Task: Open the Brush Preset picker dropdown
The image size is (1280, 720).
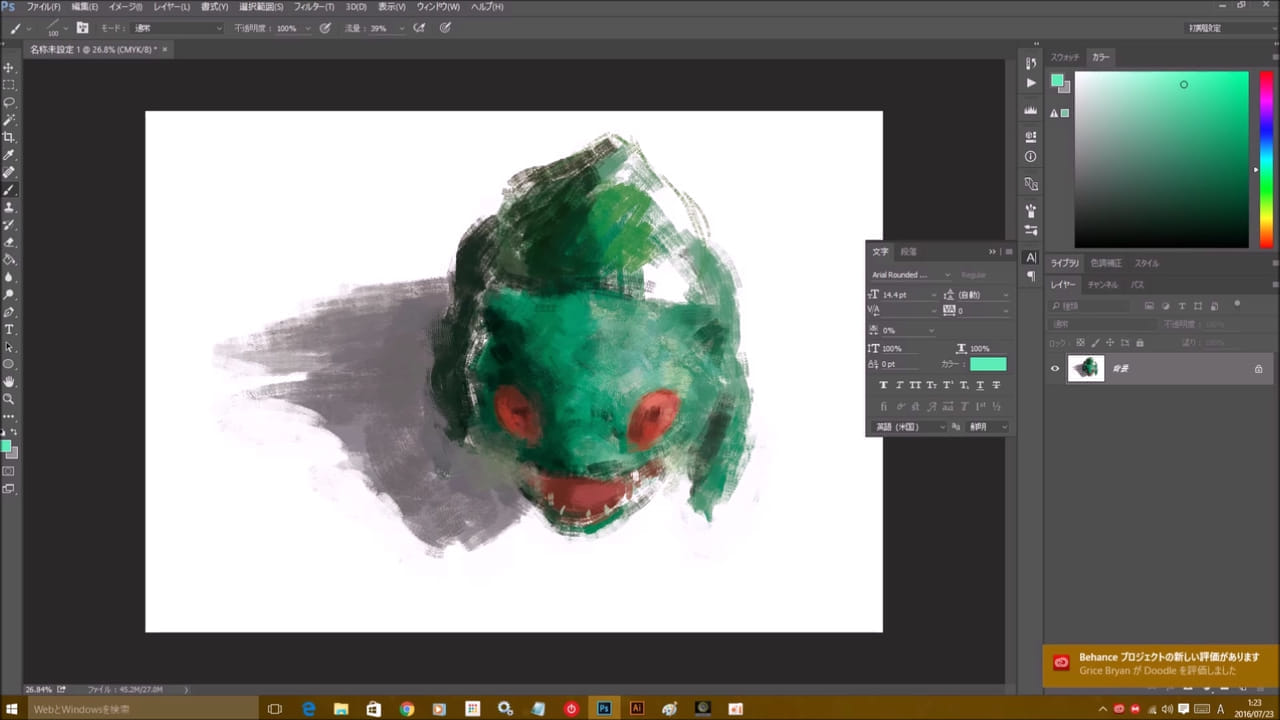Action: coord(66,28)
